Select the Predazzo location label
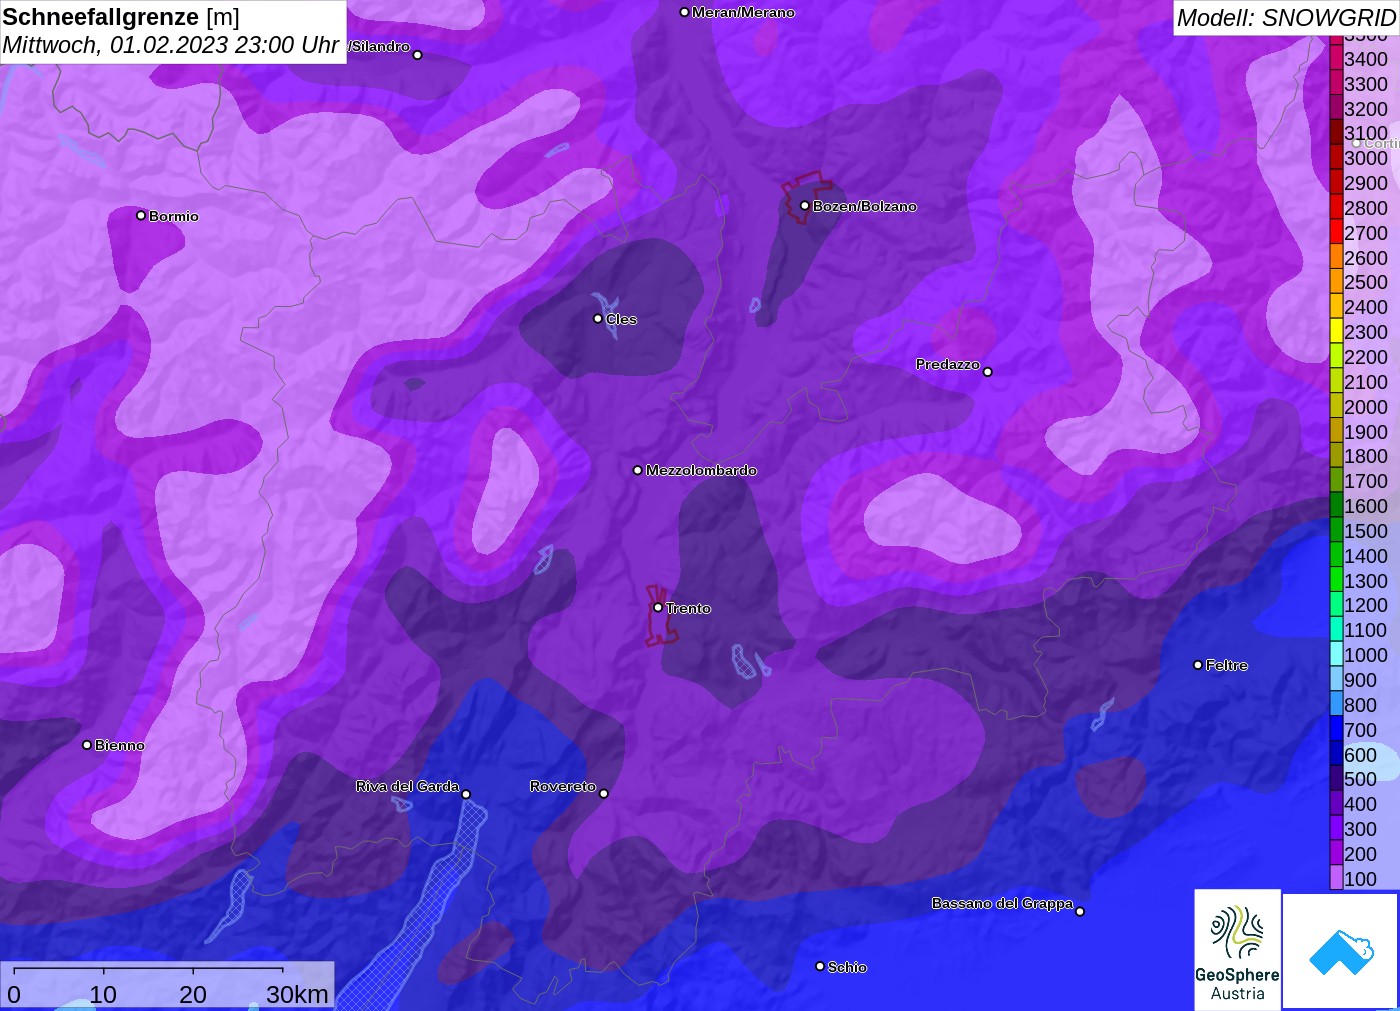 coord(947,364)
